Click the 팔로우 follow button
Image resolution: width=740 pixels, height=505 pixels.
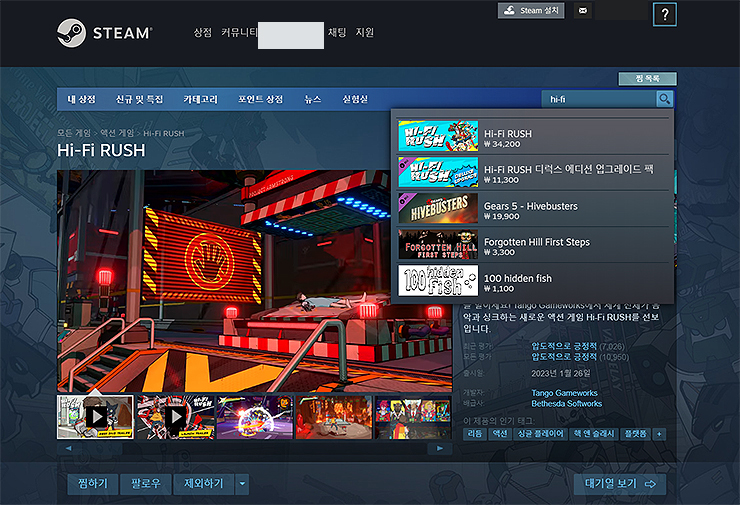coord(145,484)
